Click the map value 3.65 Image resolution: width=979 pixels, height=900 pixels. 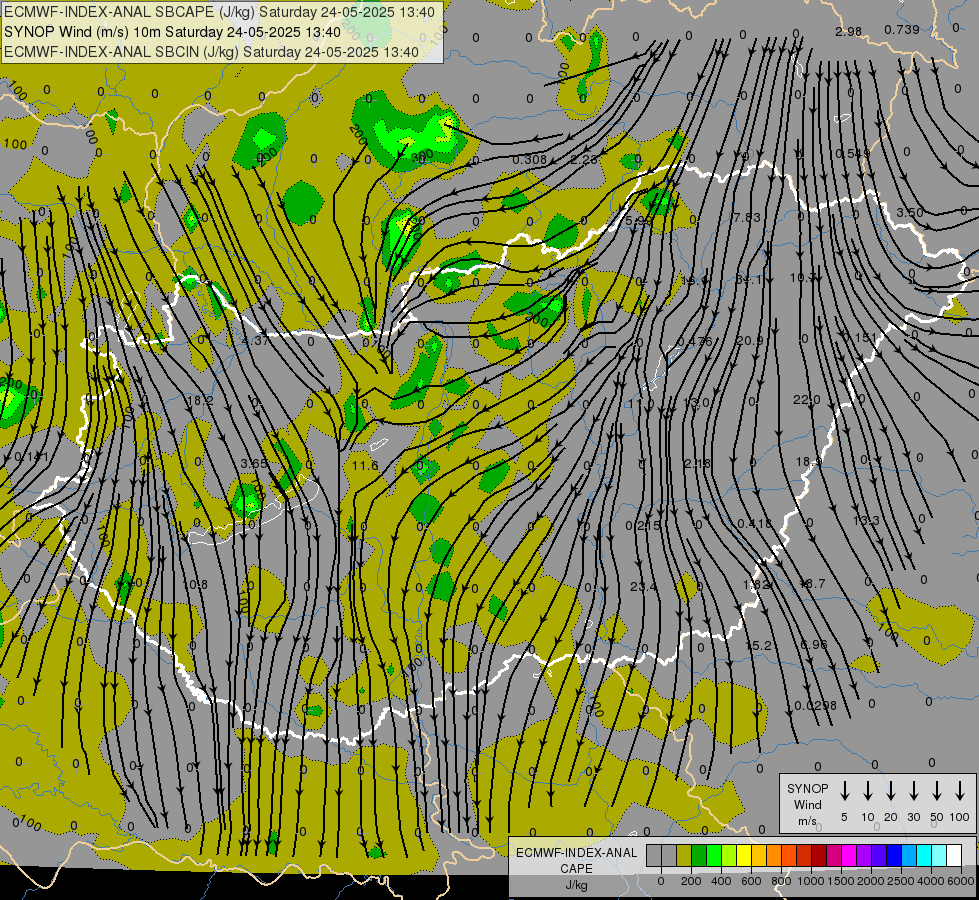coord(254,463)
